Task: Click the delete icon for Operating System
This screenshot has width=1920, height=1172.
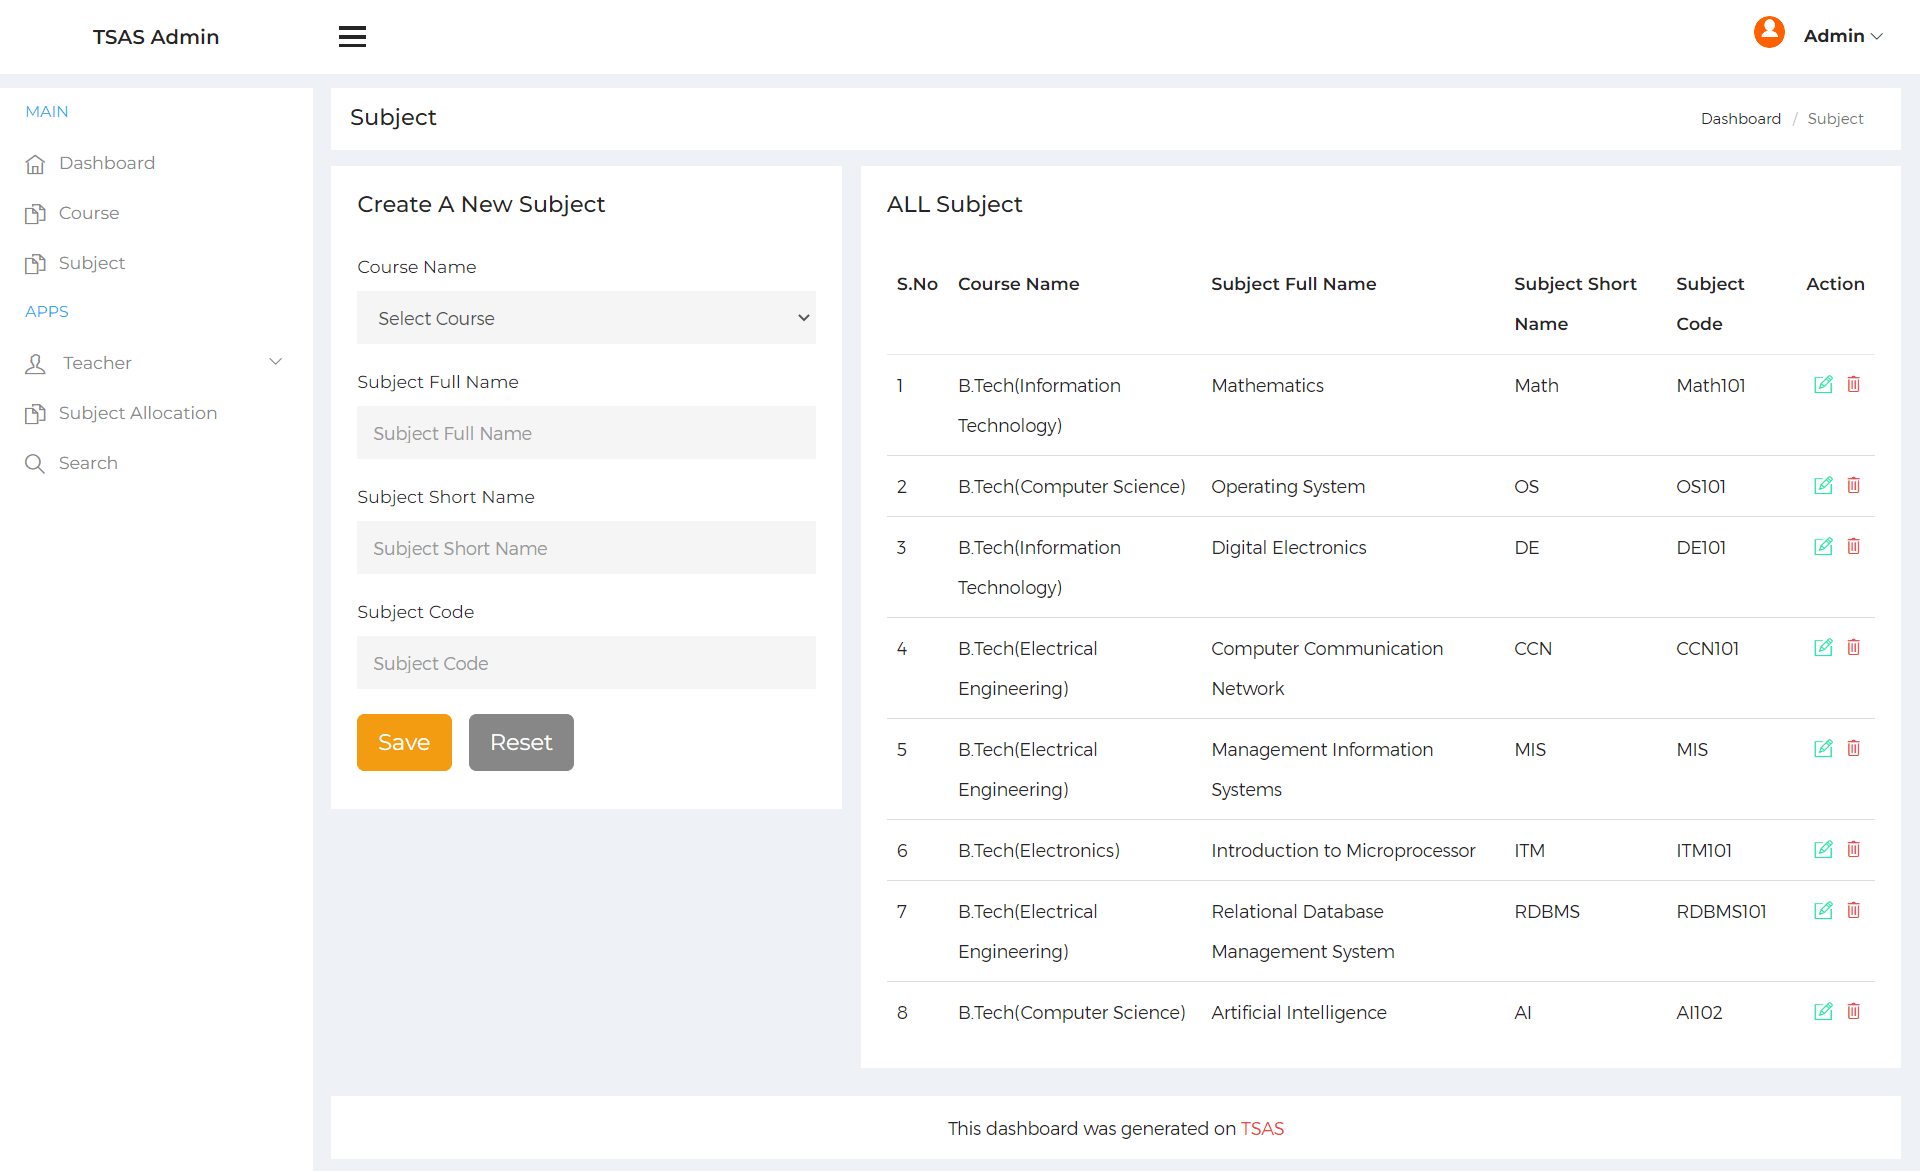Action: coord(1854,485)
